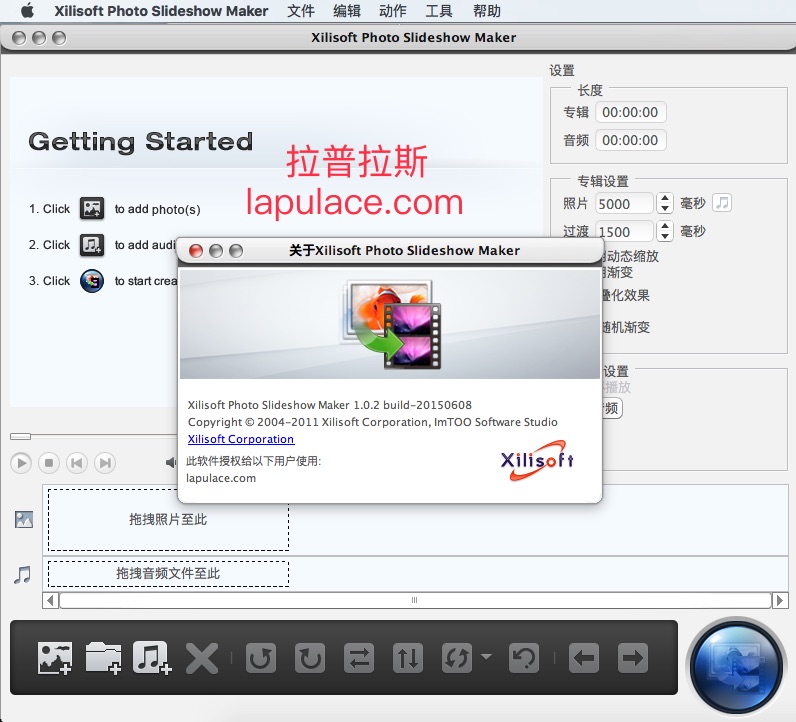Click move left arrow icon
The image size is (796, 722).
[584, 658]
